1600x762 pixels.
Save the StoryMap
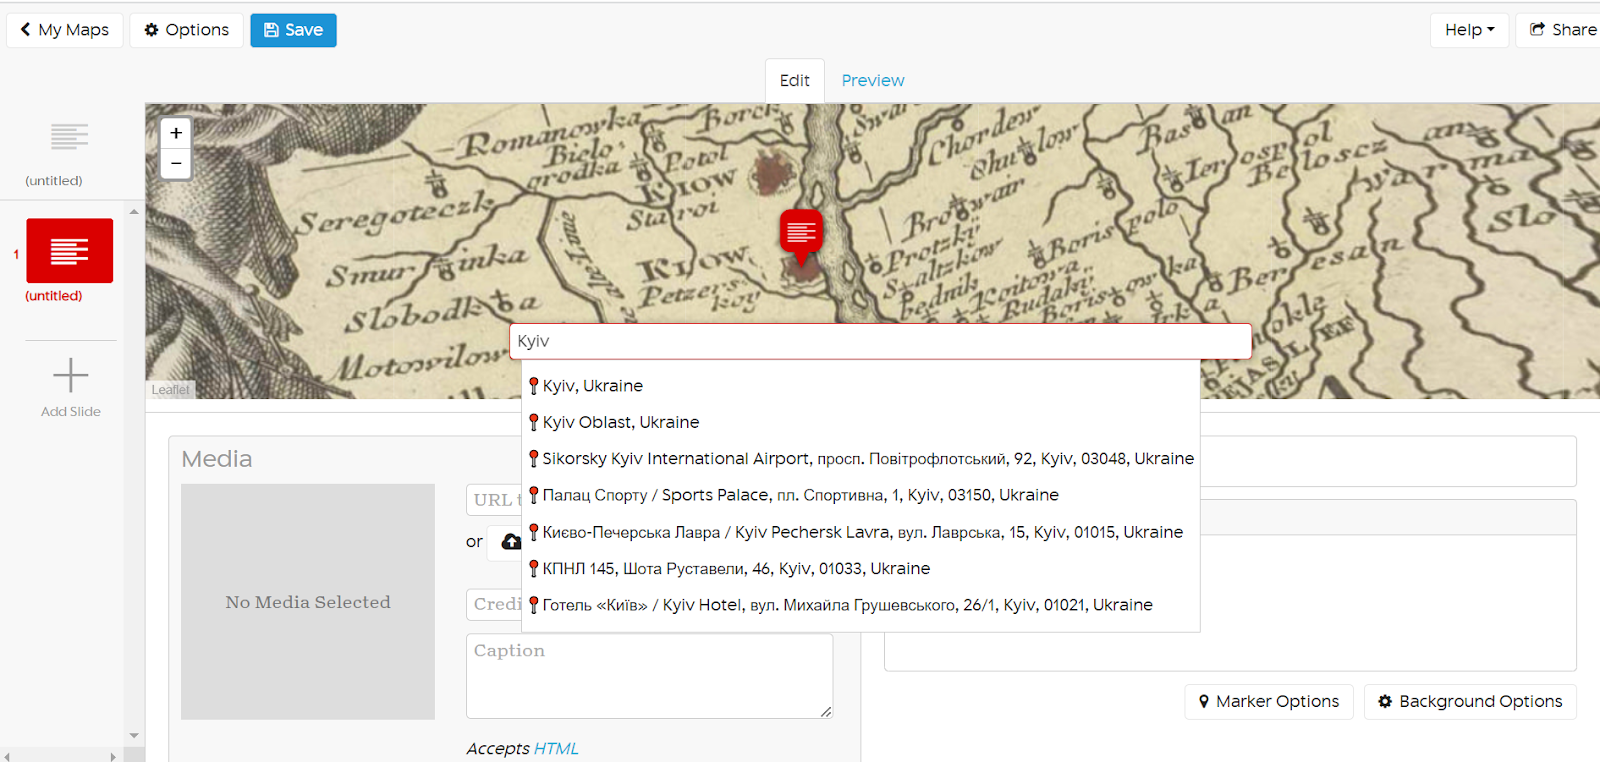[x=293, y=30]
